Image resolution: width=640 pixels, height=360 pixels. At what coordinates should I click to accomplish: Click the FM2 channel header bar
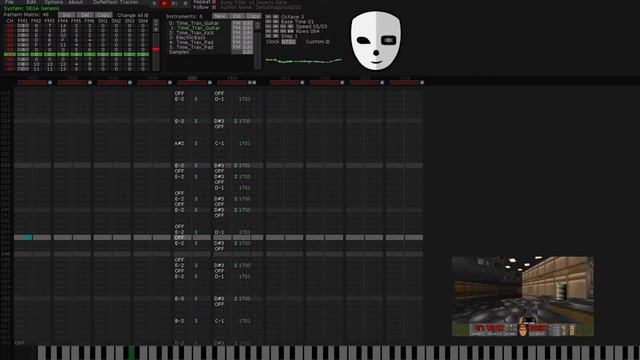point(72,82)
